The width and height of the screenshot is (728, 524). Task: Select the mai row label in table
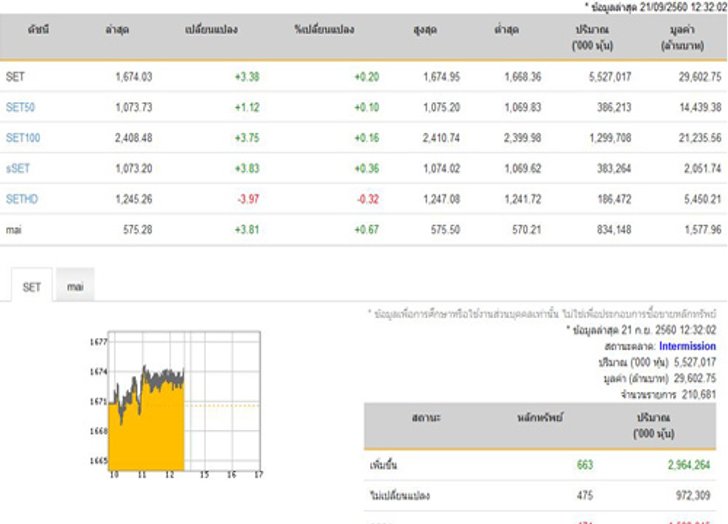tap(13, 230)
